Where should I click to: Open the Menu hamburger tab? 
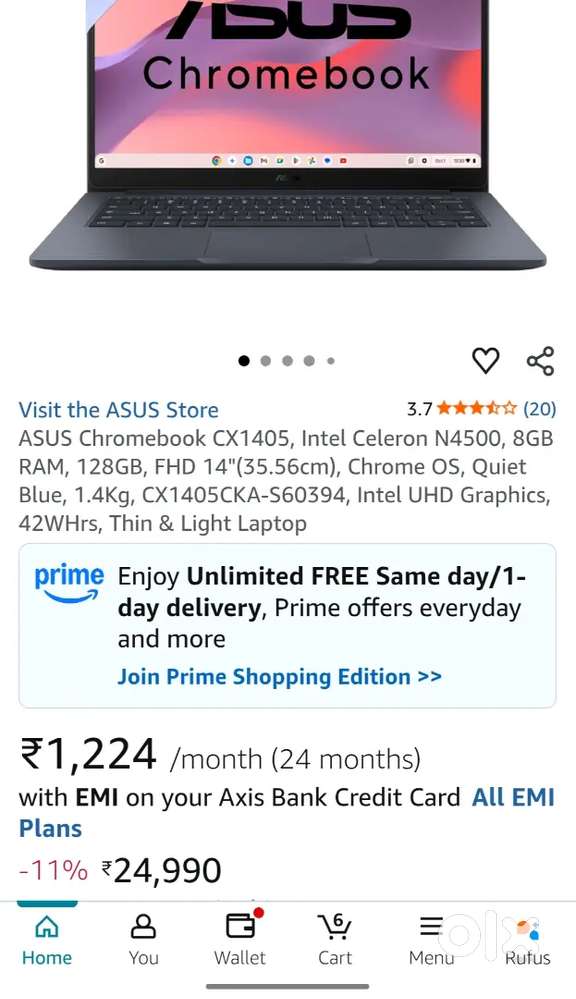431,940
